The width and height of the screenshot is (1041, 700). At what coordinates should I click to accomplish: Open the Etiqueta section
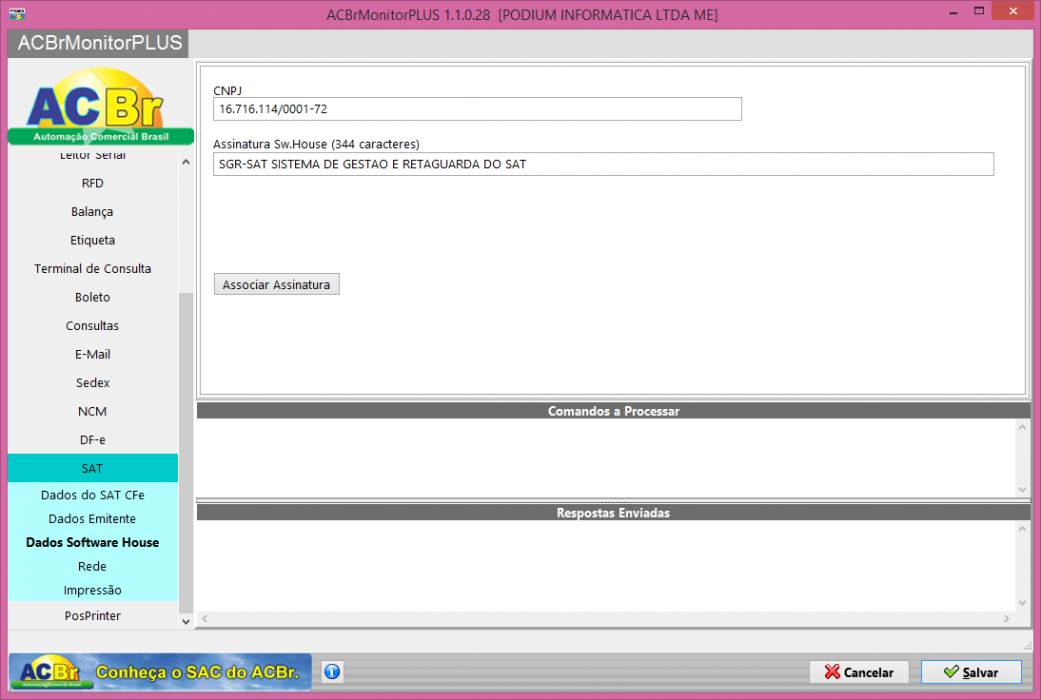pyautogui.click(x=92, y=240)
